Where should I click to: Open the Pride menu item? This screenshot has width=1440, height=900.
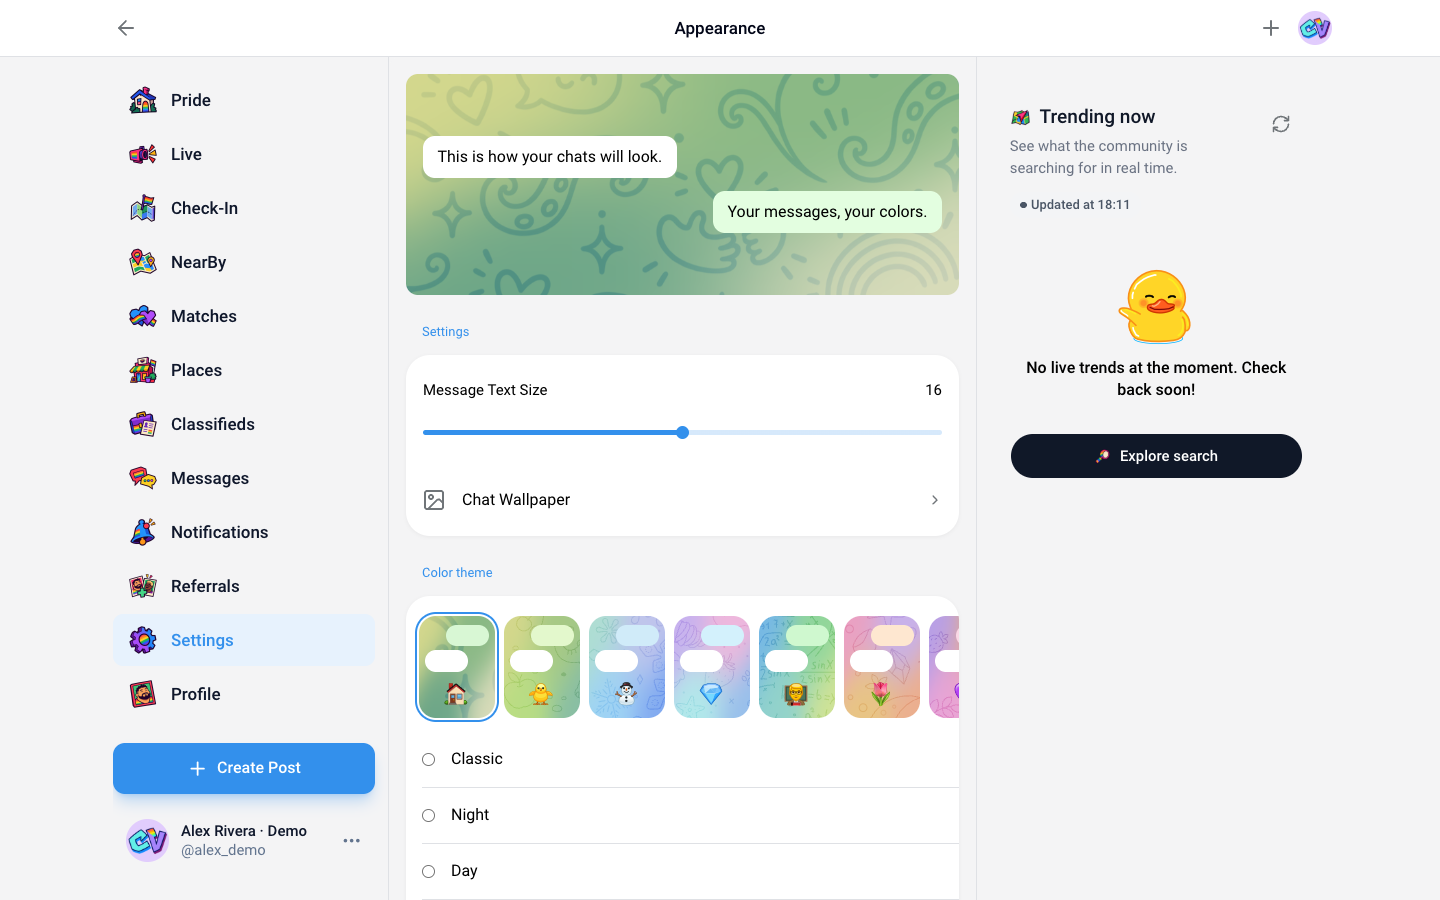point(244,100)
